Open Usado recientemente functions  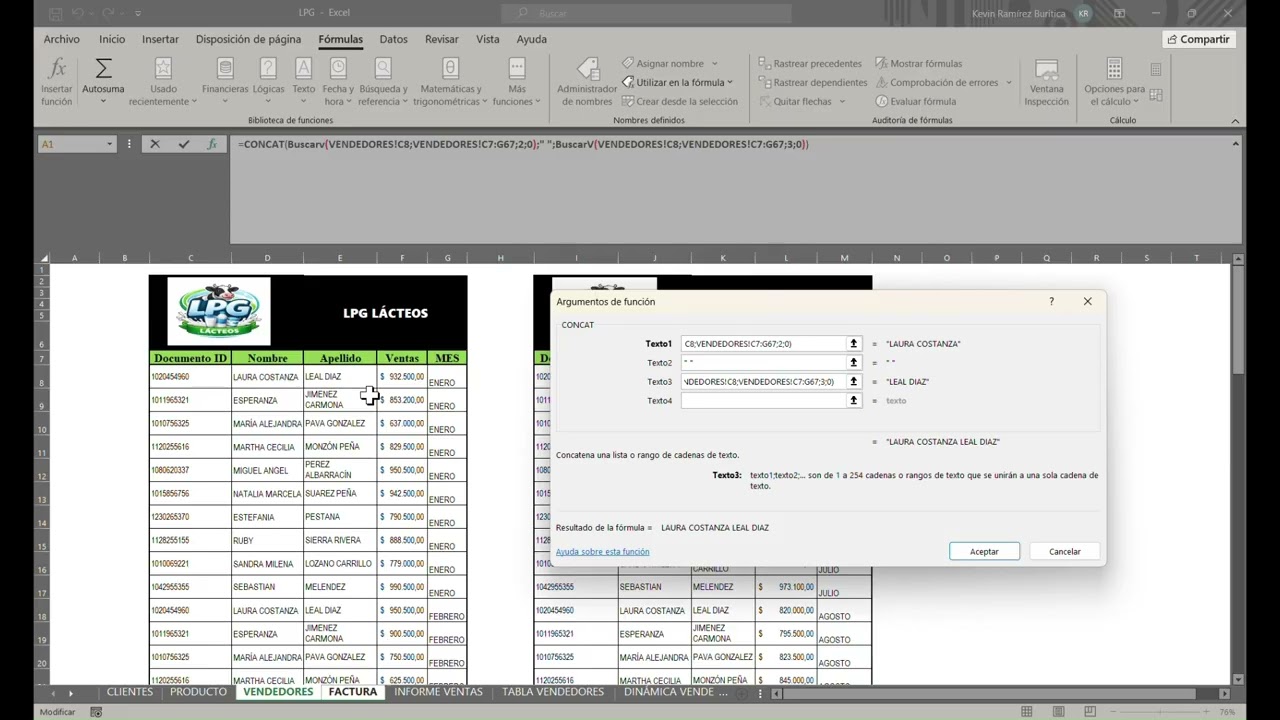coord(163,81)
